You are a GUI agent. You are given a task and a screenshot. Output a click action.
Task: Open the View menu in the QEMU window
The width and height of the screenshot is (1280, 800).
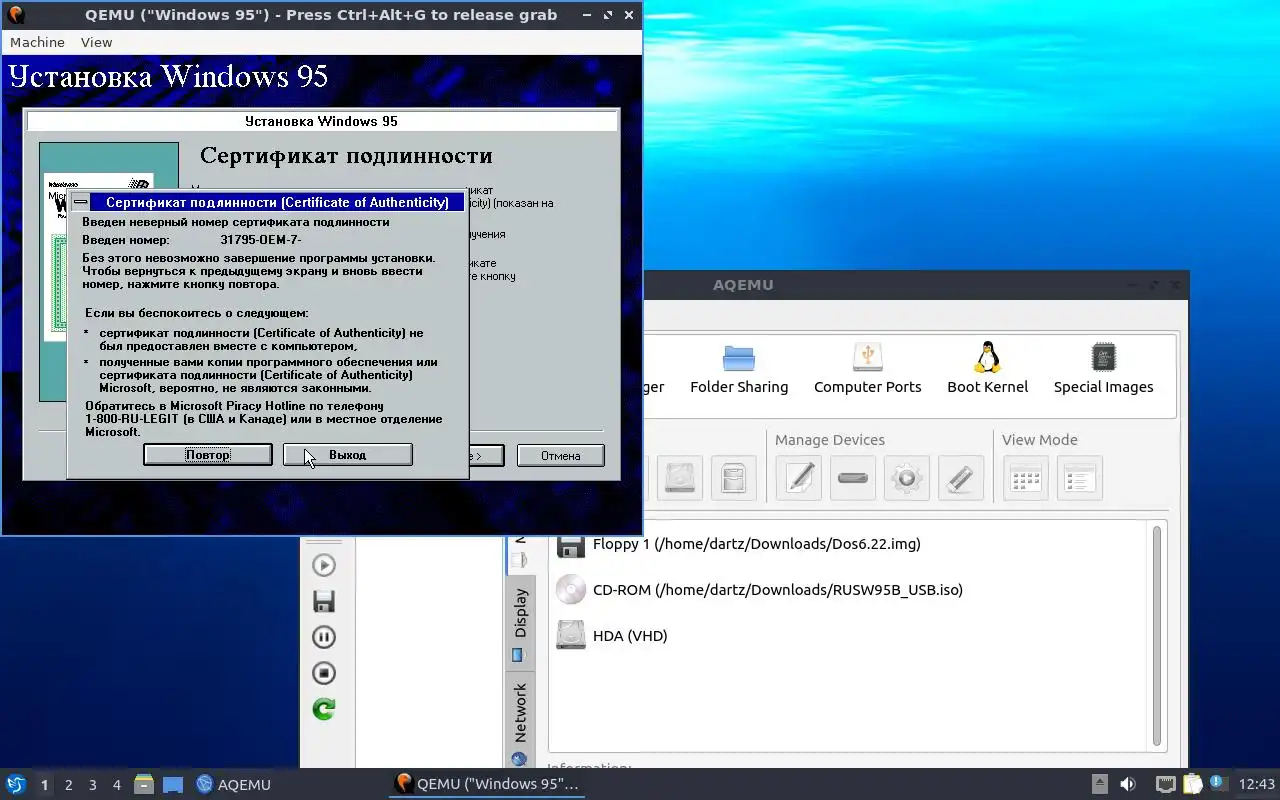pos(96,42)
